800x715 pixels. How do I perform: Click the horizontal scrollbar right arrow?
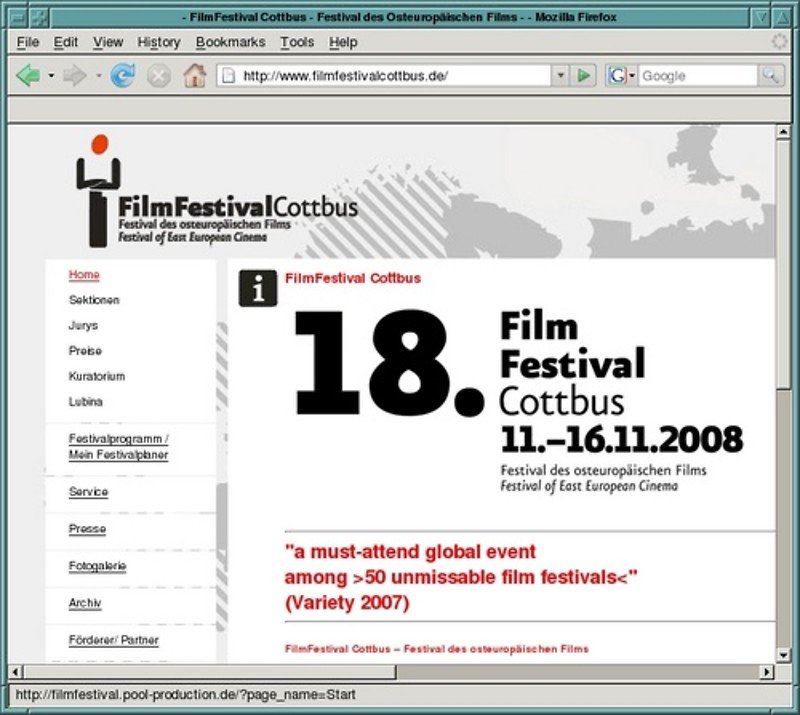[767, 672]
